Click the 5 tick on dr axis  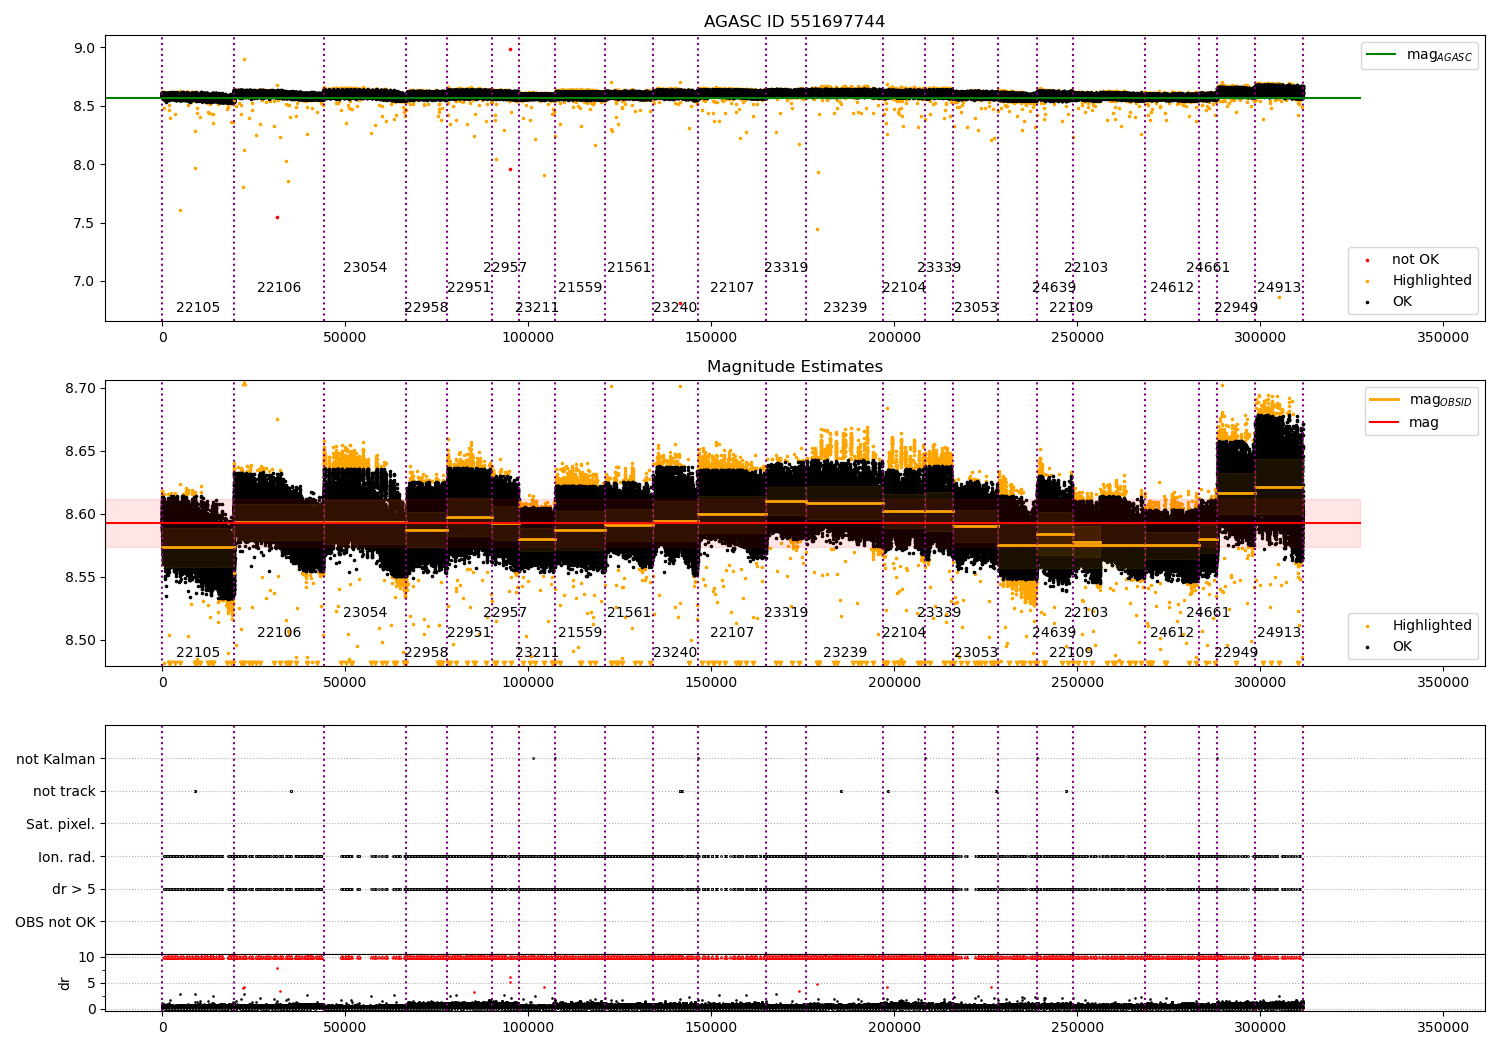coord(91,984)
